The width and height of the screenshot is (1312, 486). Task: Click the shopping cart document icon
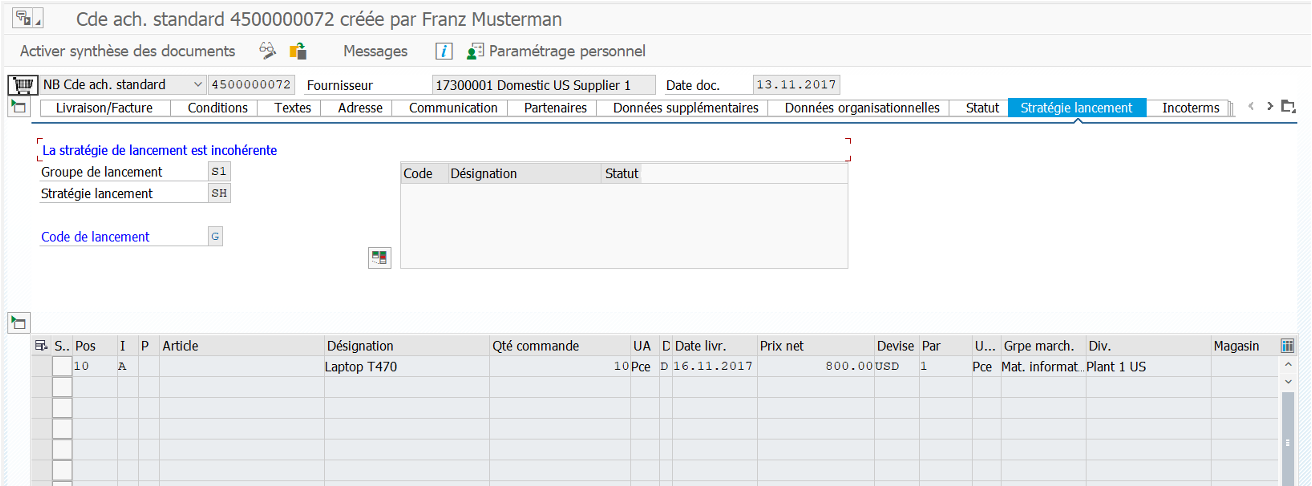tap(21, 85)
